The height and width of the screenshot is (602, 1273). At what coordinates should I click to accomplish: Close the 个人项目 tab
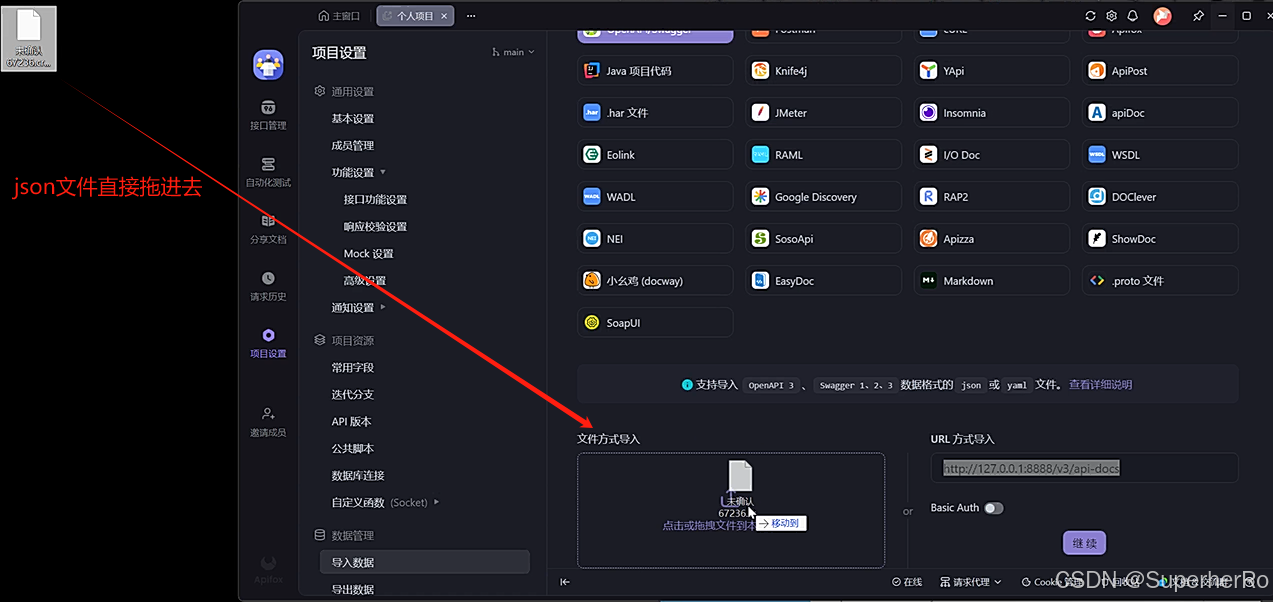click(444, 16)
